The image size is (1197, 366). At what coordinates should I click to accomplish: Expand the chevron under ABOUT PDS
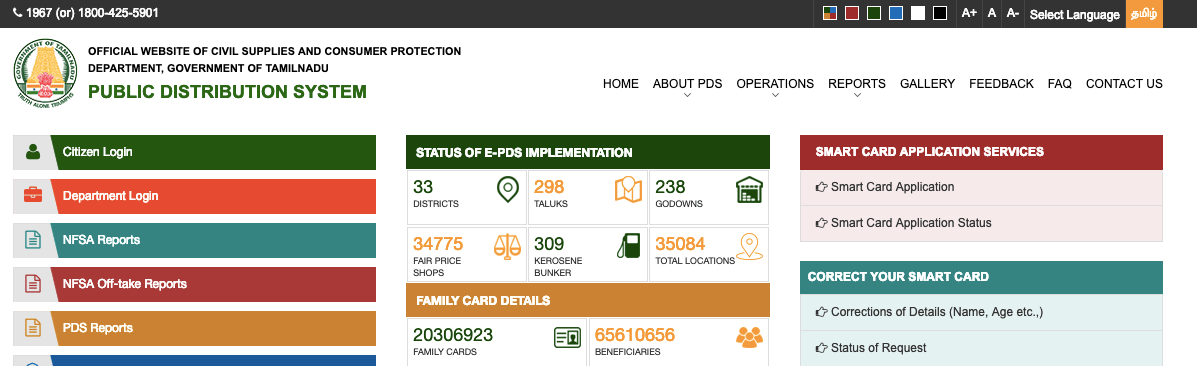click(688, 96)
